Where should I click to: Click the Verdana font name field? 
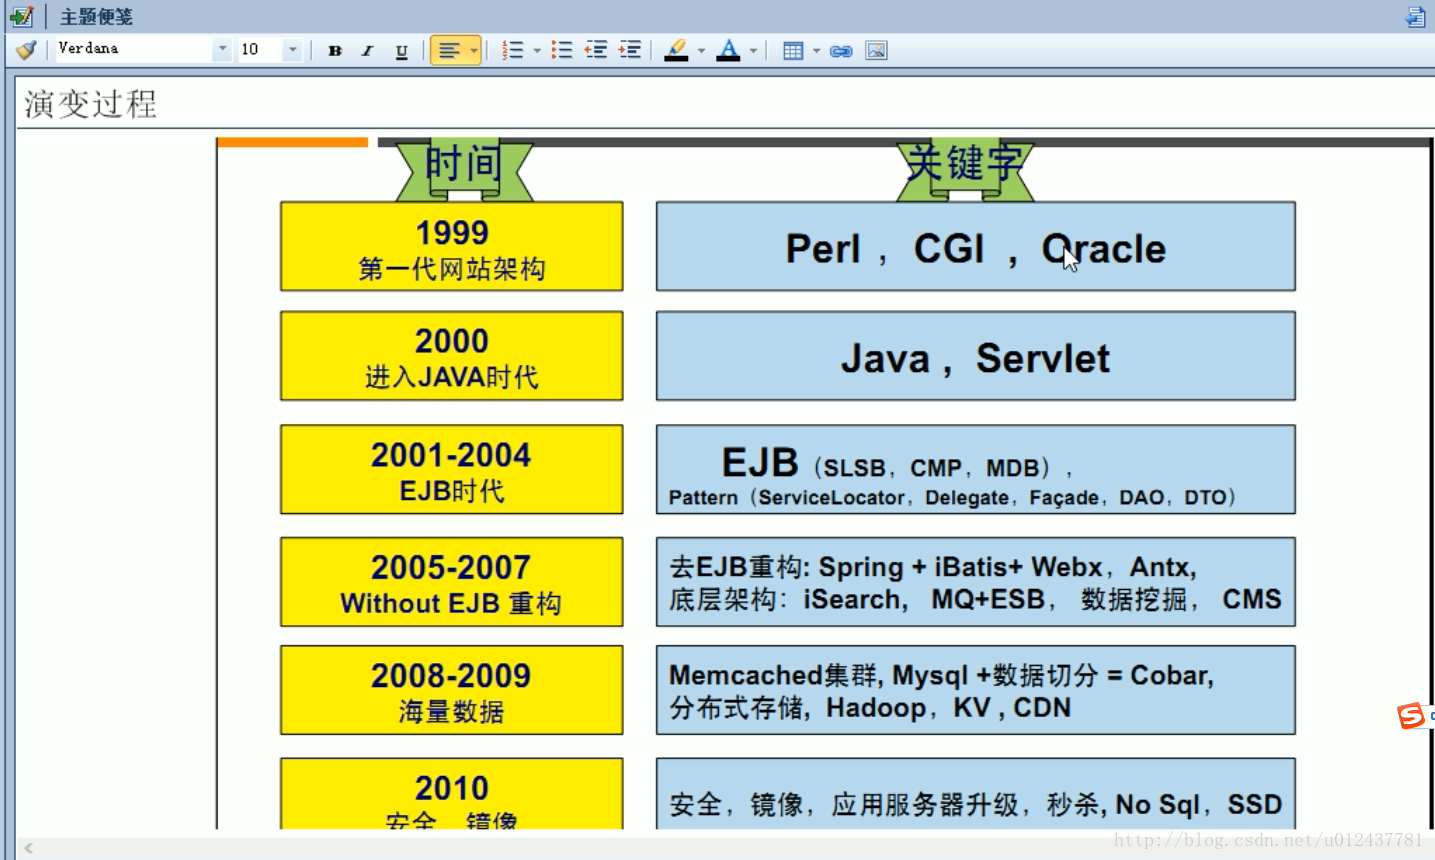pos(133,49)
